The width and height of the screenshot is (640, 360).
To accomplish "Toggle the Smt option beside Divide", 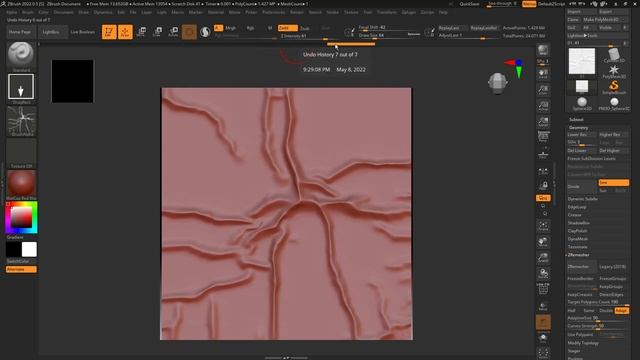I will [x=613, y=182].
